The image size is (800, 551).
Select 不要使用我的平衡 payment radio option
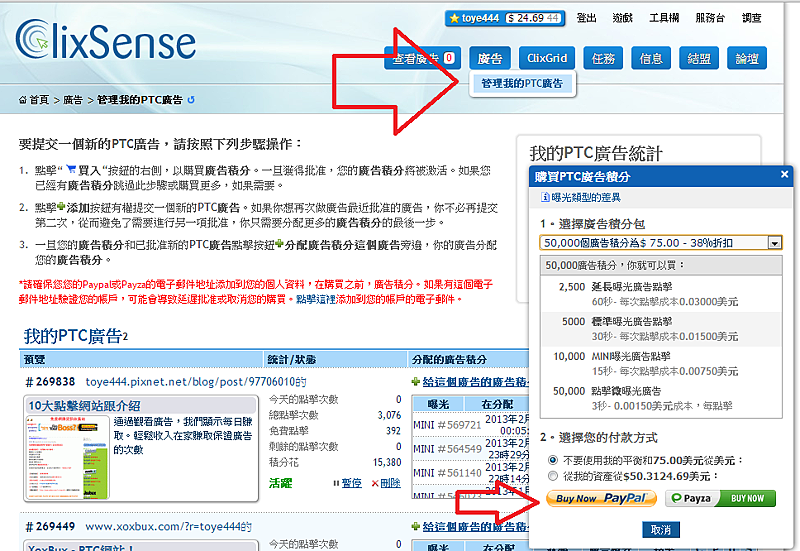click(553, 460)
